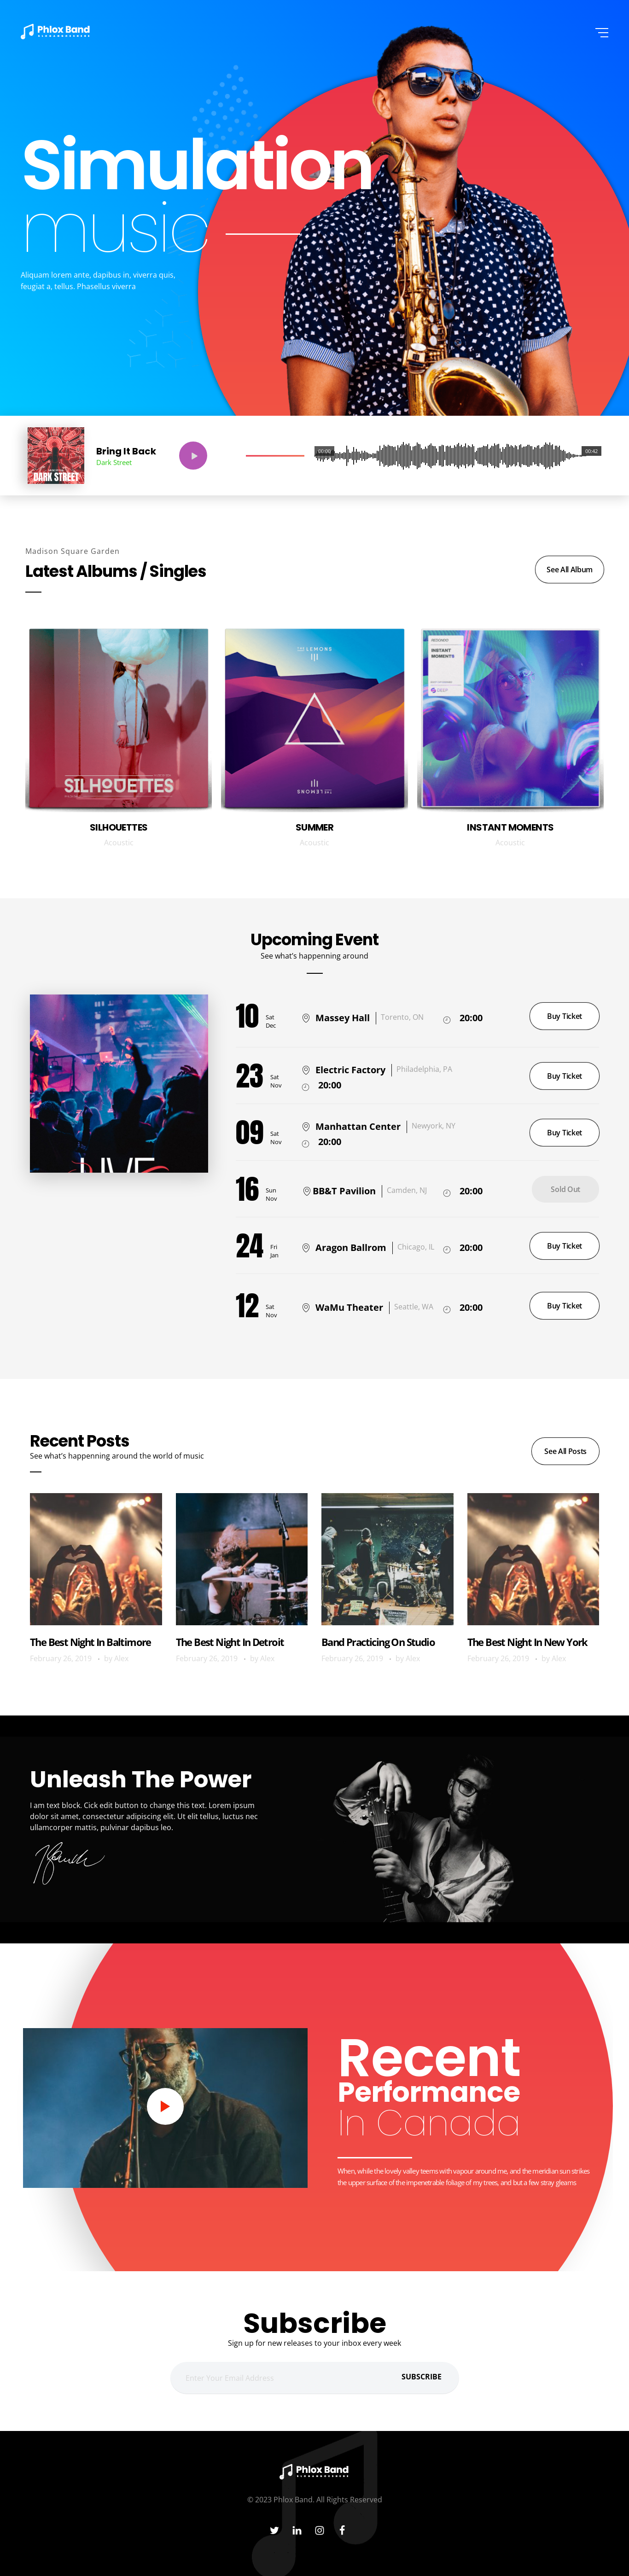This screenshot has width=629, height=2576.
Task: Open the LinkedIn footer icon
Action: [x=297, y=2530]
